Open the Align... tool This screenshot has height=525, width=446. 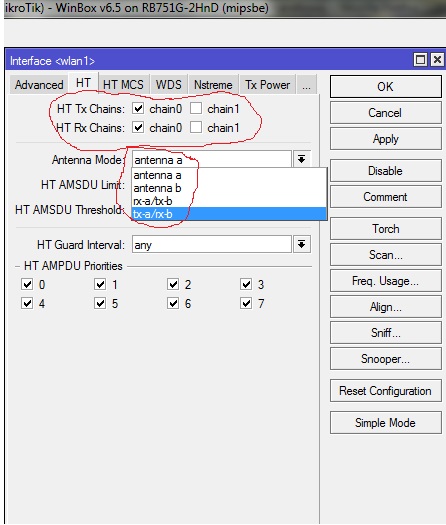click(386, 307)
